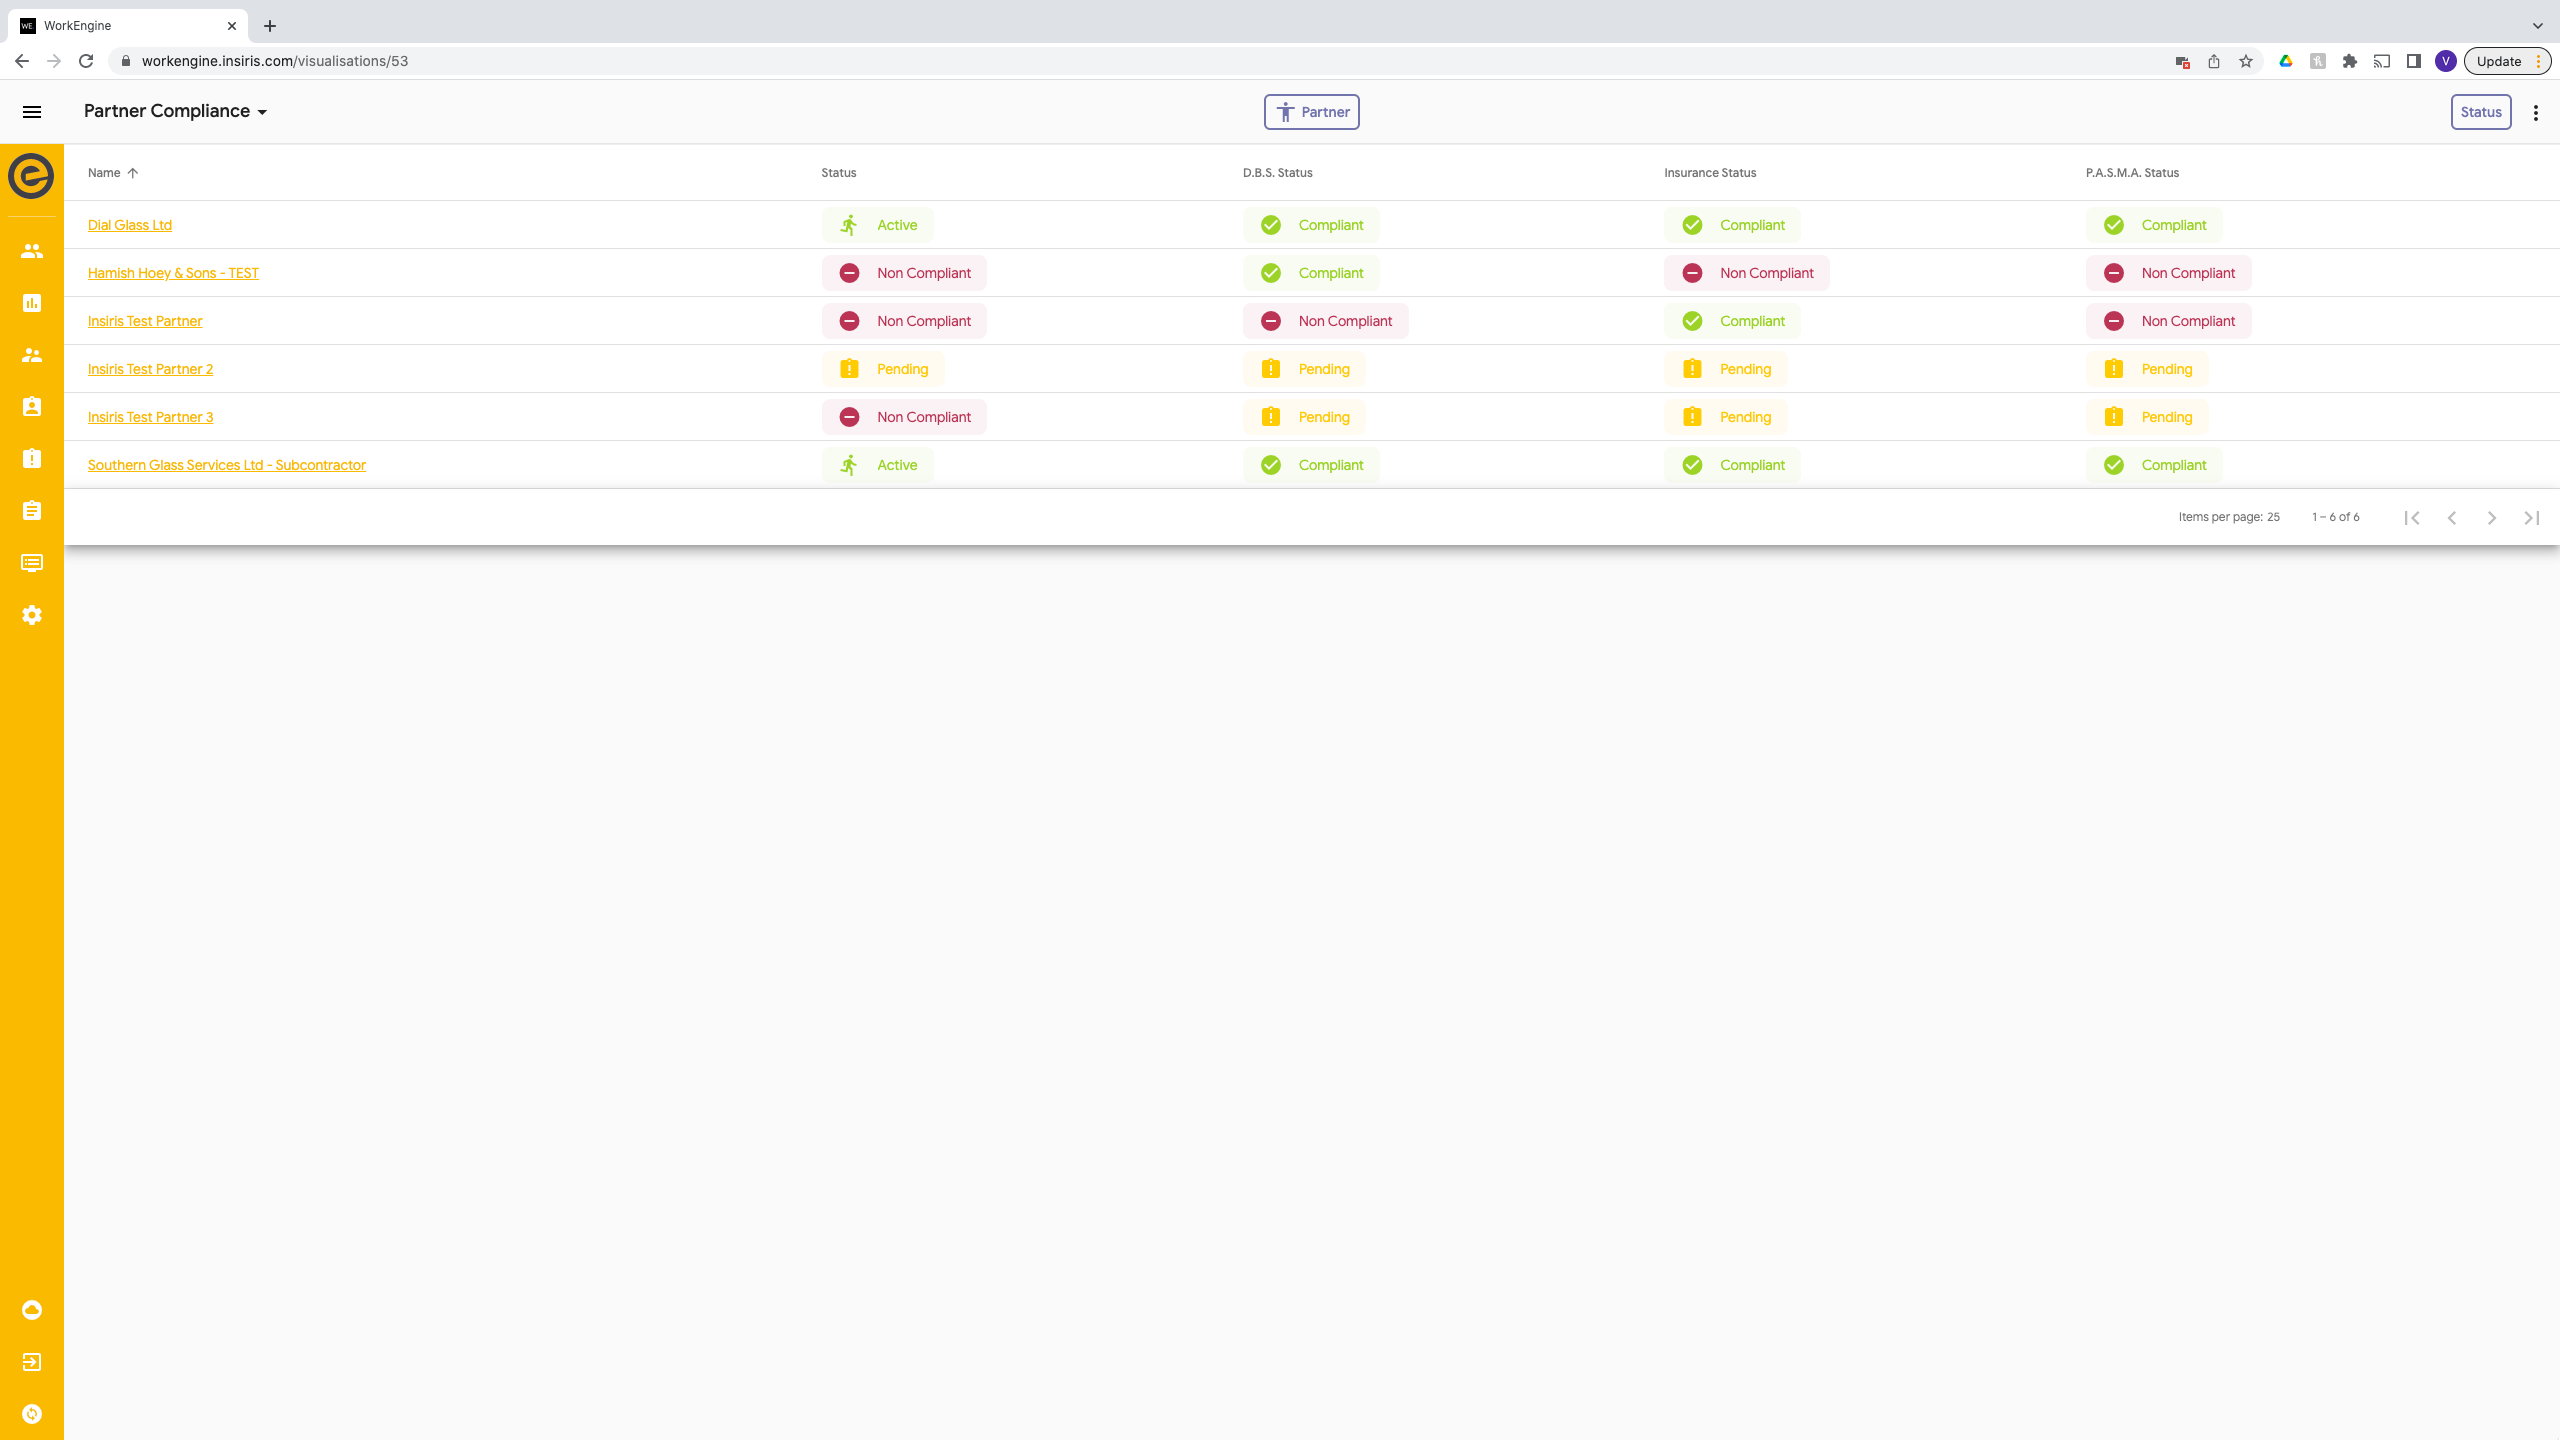Click the cloud icon in the sidebar
Image resolution: width=2560 pixels, height=1440 pixels.
tap(32, 1310)
